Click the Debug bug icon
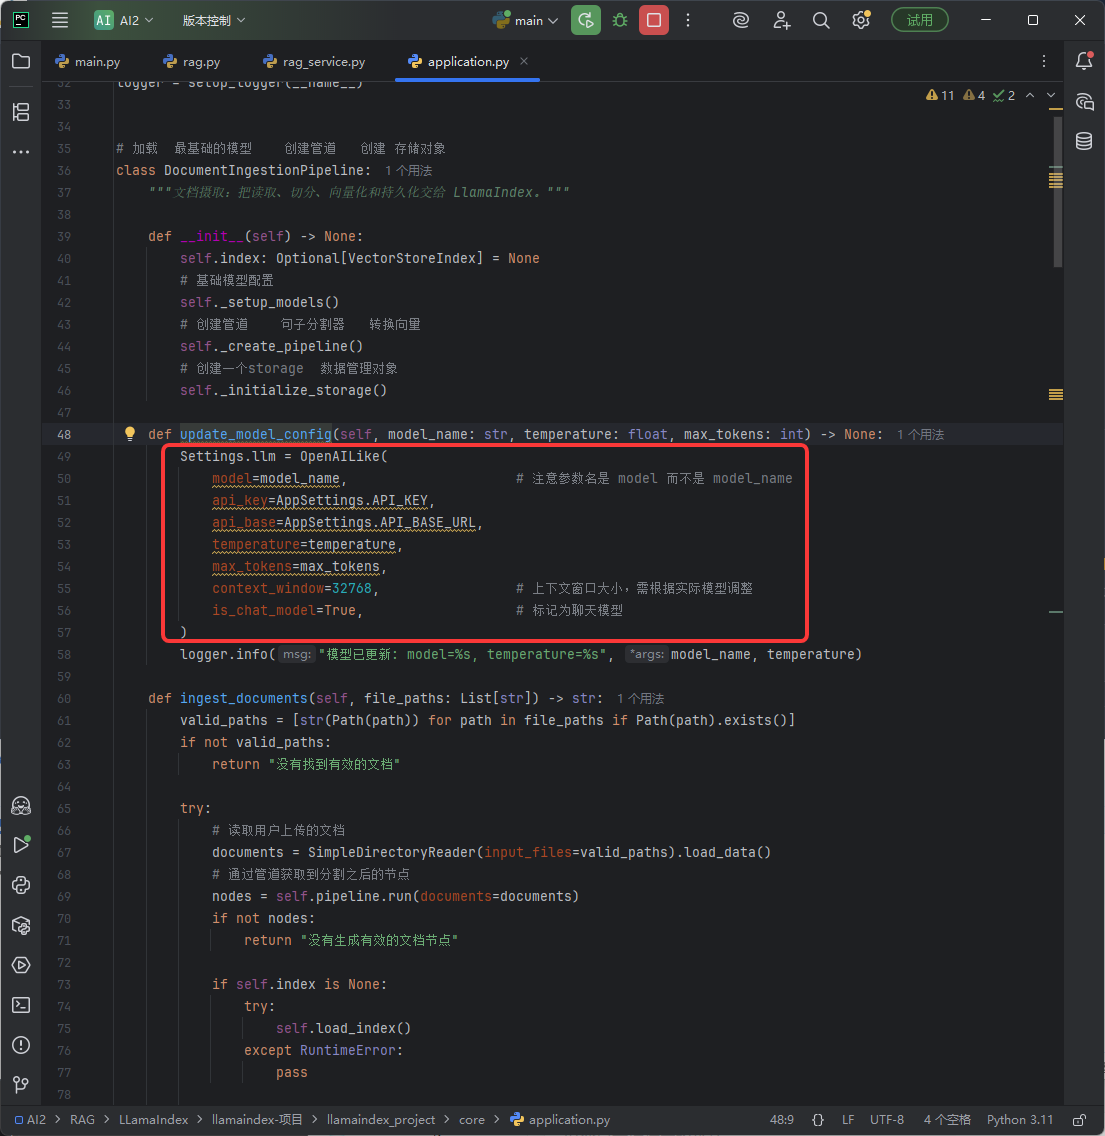Viewport: 1105px width, 1136px height. pos(620,20)
